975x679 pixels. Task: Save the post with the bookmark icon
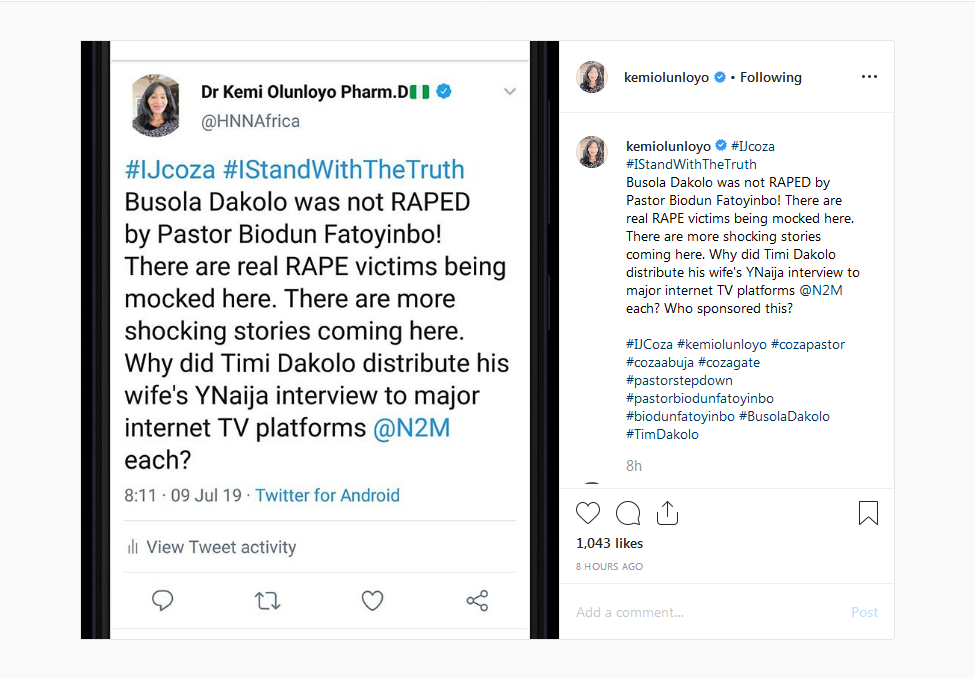tap(868, 512)
